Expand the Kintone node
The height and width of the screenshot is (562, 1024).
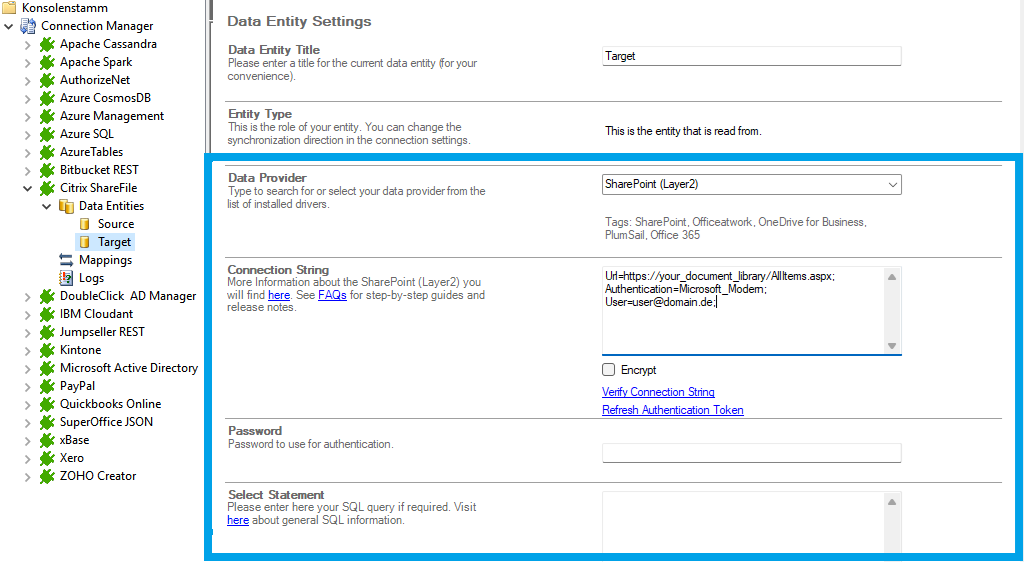(27, 351)
